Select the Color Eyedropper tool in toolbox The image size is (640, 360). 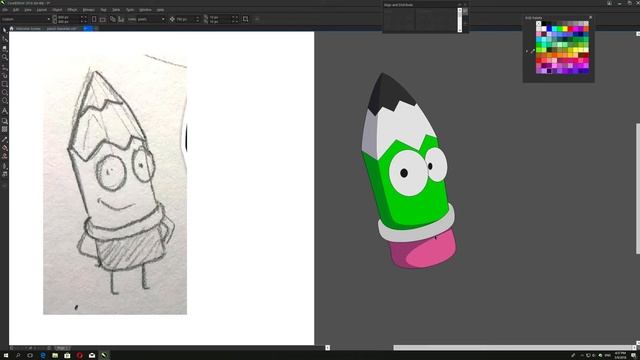4,139
